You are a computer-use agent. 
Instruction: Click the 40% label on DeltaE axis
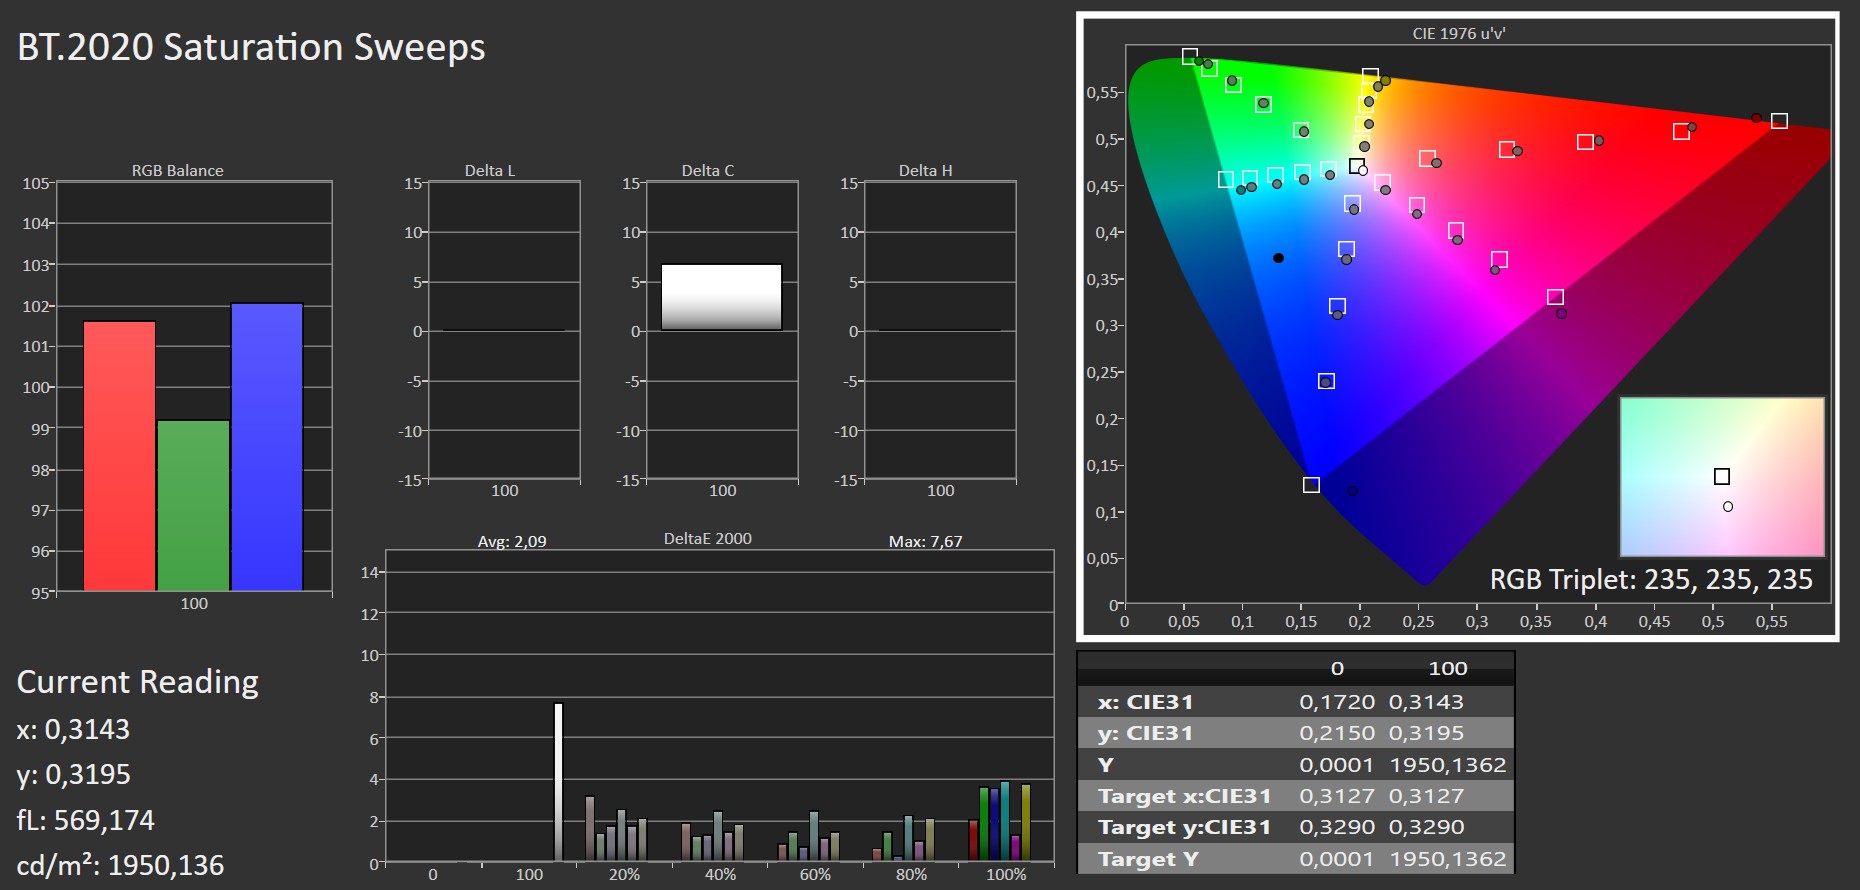pos(720,874)
